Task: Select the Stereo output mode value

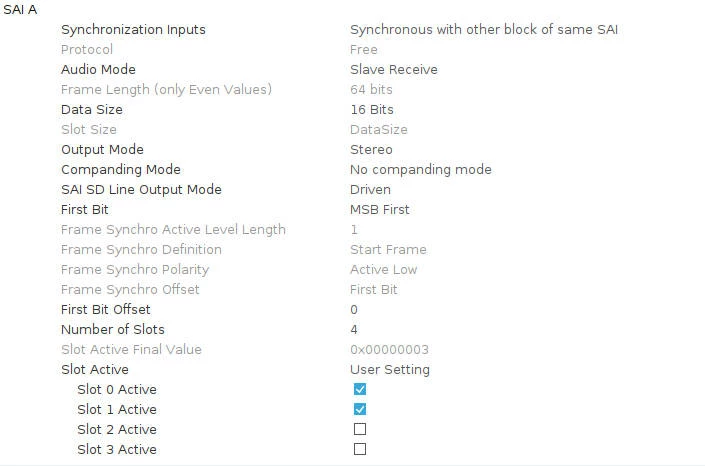Action: pyautogui.click(x=371, y=150)
